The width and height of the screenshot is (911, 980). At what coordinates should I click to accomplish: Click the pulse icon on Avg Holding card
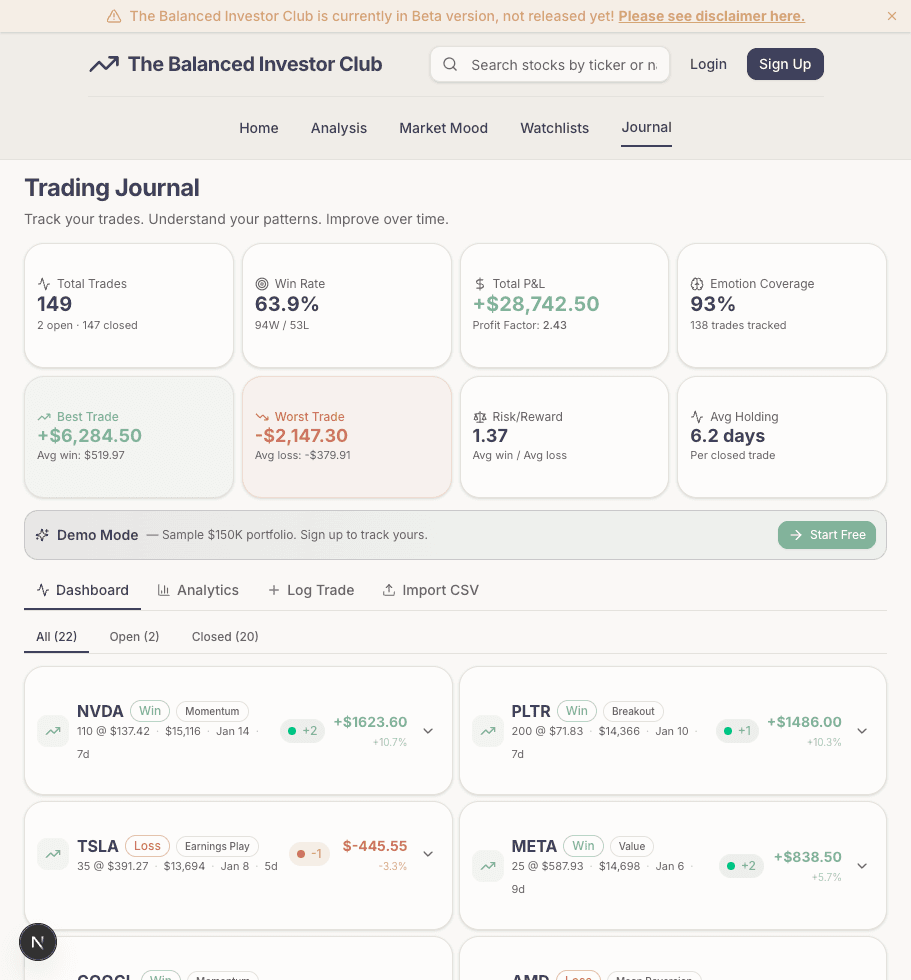[698, 416]
